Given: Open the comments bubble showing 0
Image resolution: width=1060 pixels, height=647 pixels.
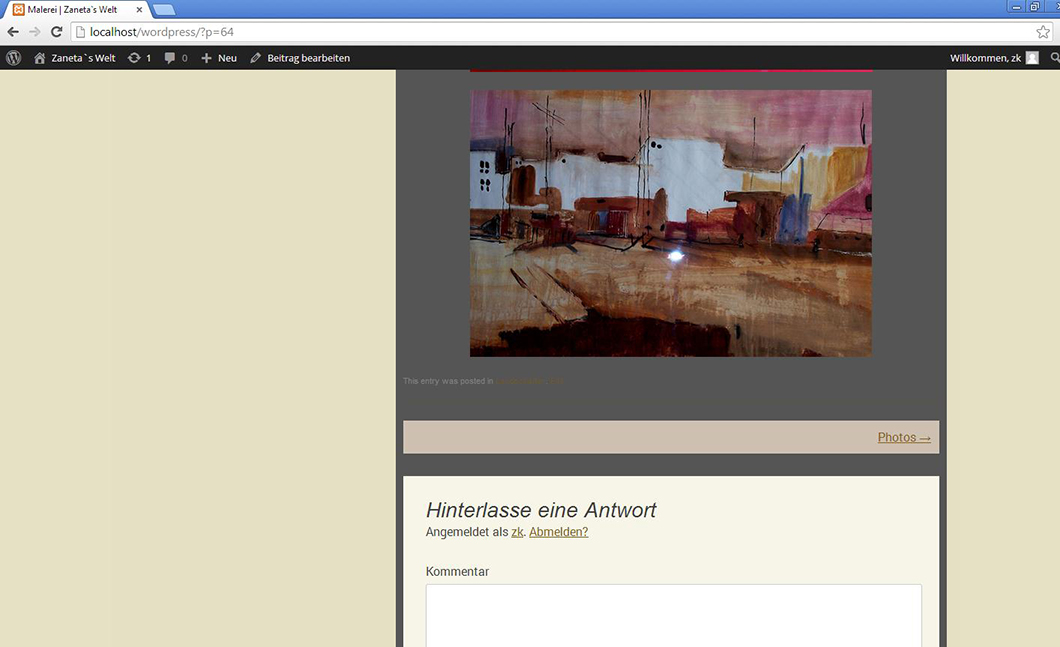Looking at the screenshot, I should 176,58.
